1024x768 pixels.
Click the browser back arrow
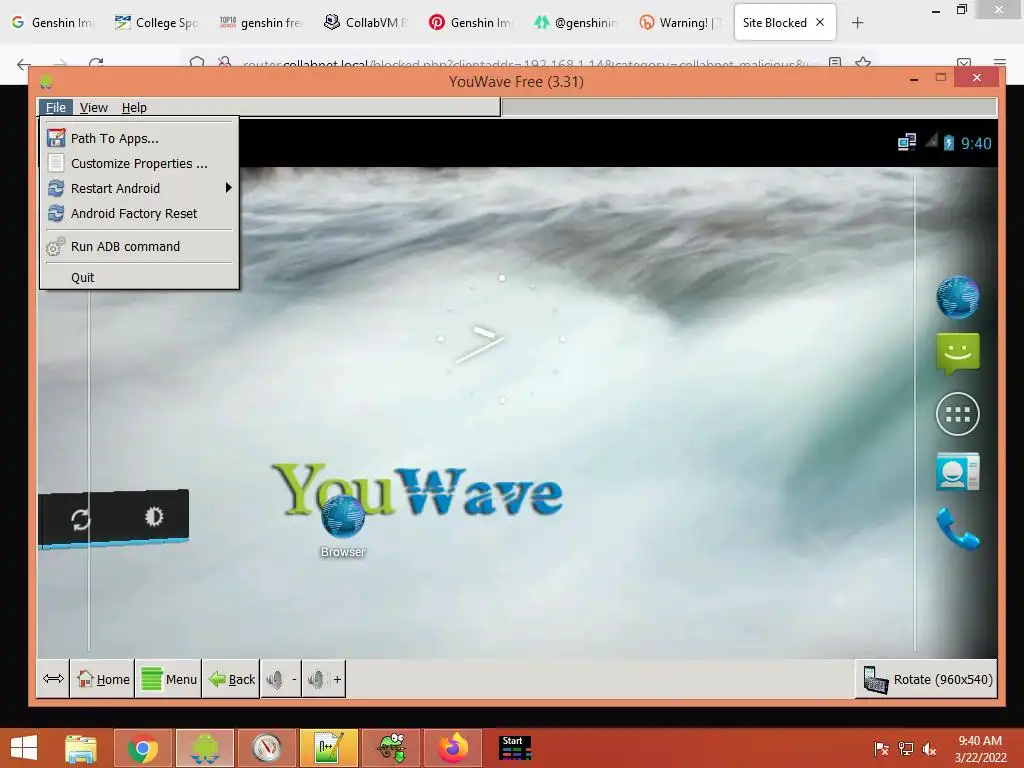coord(24,64)
